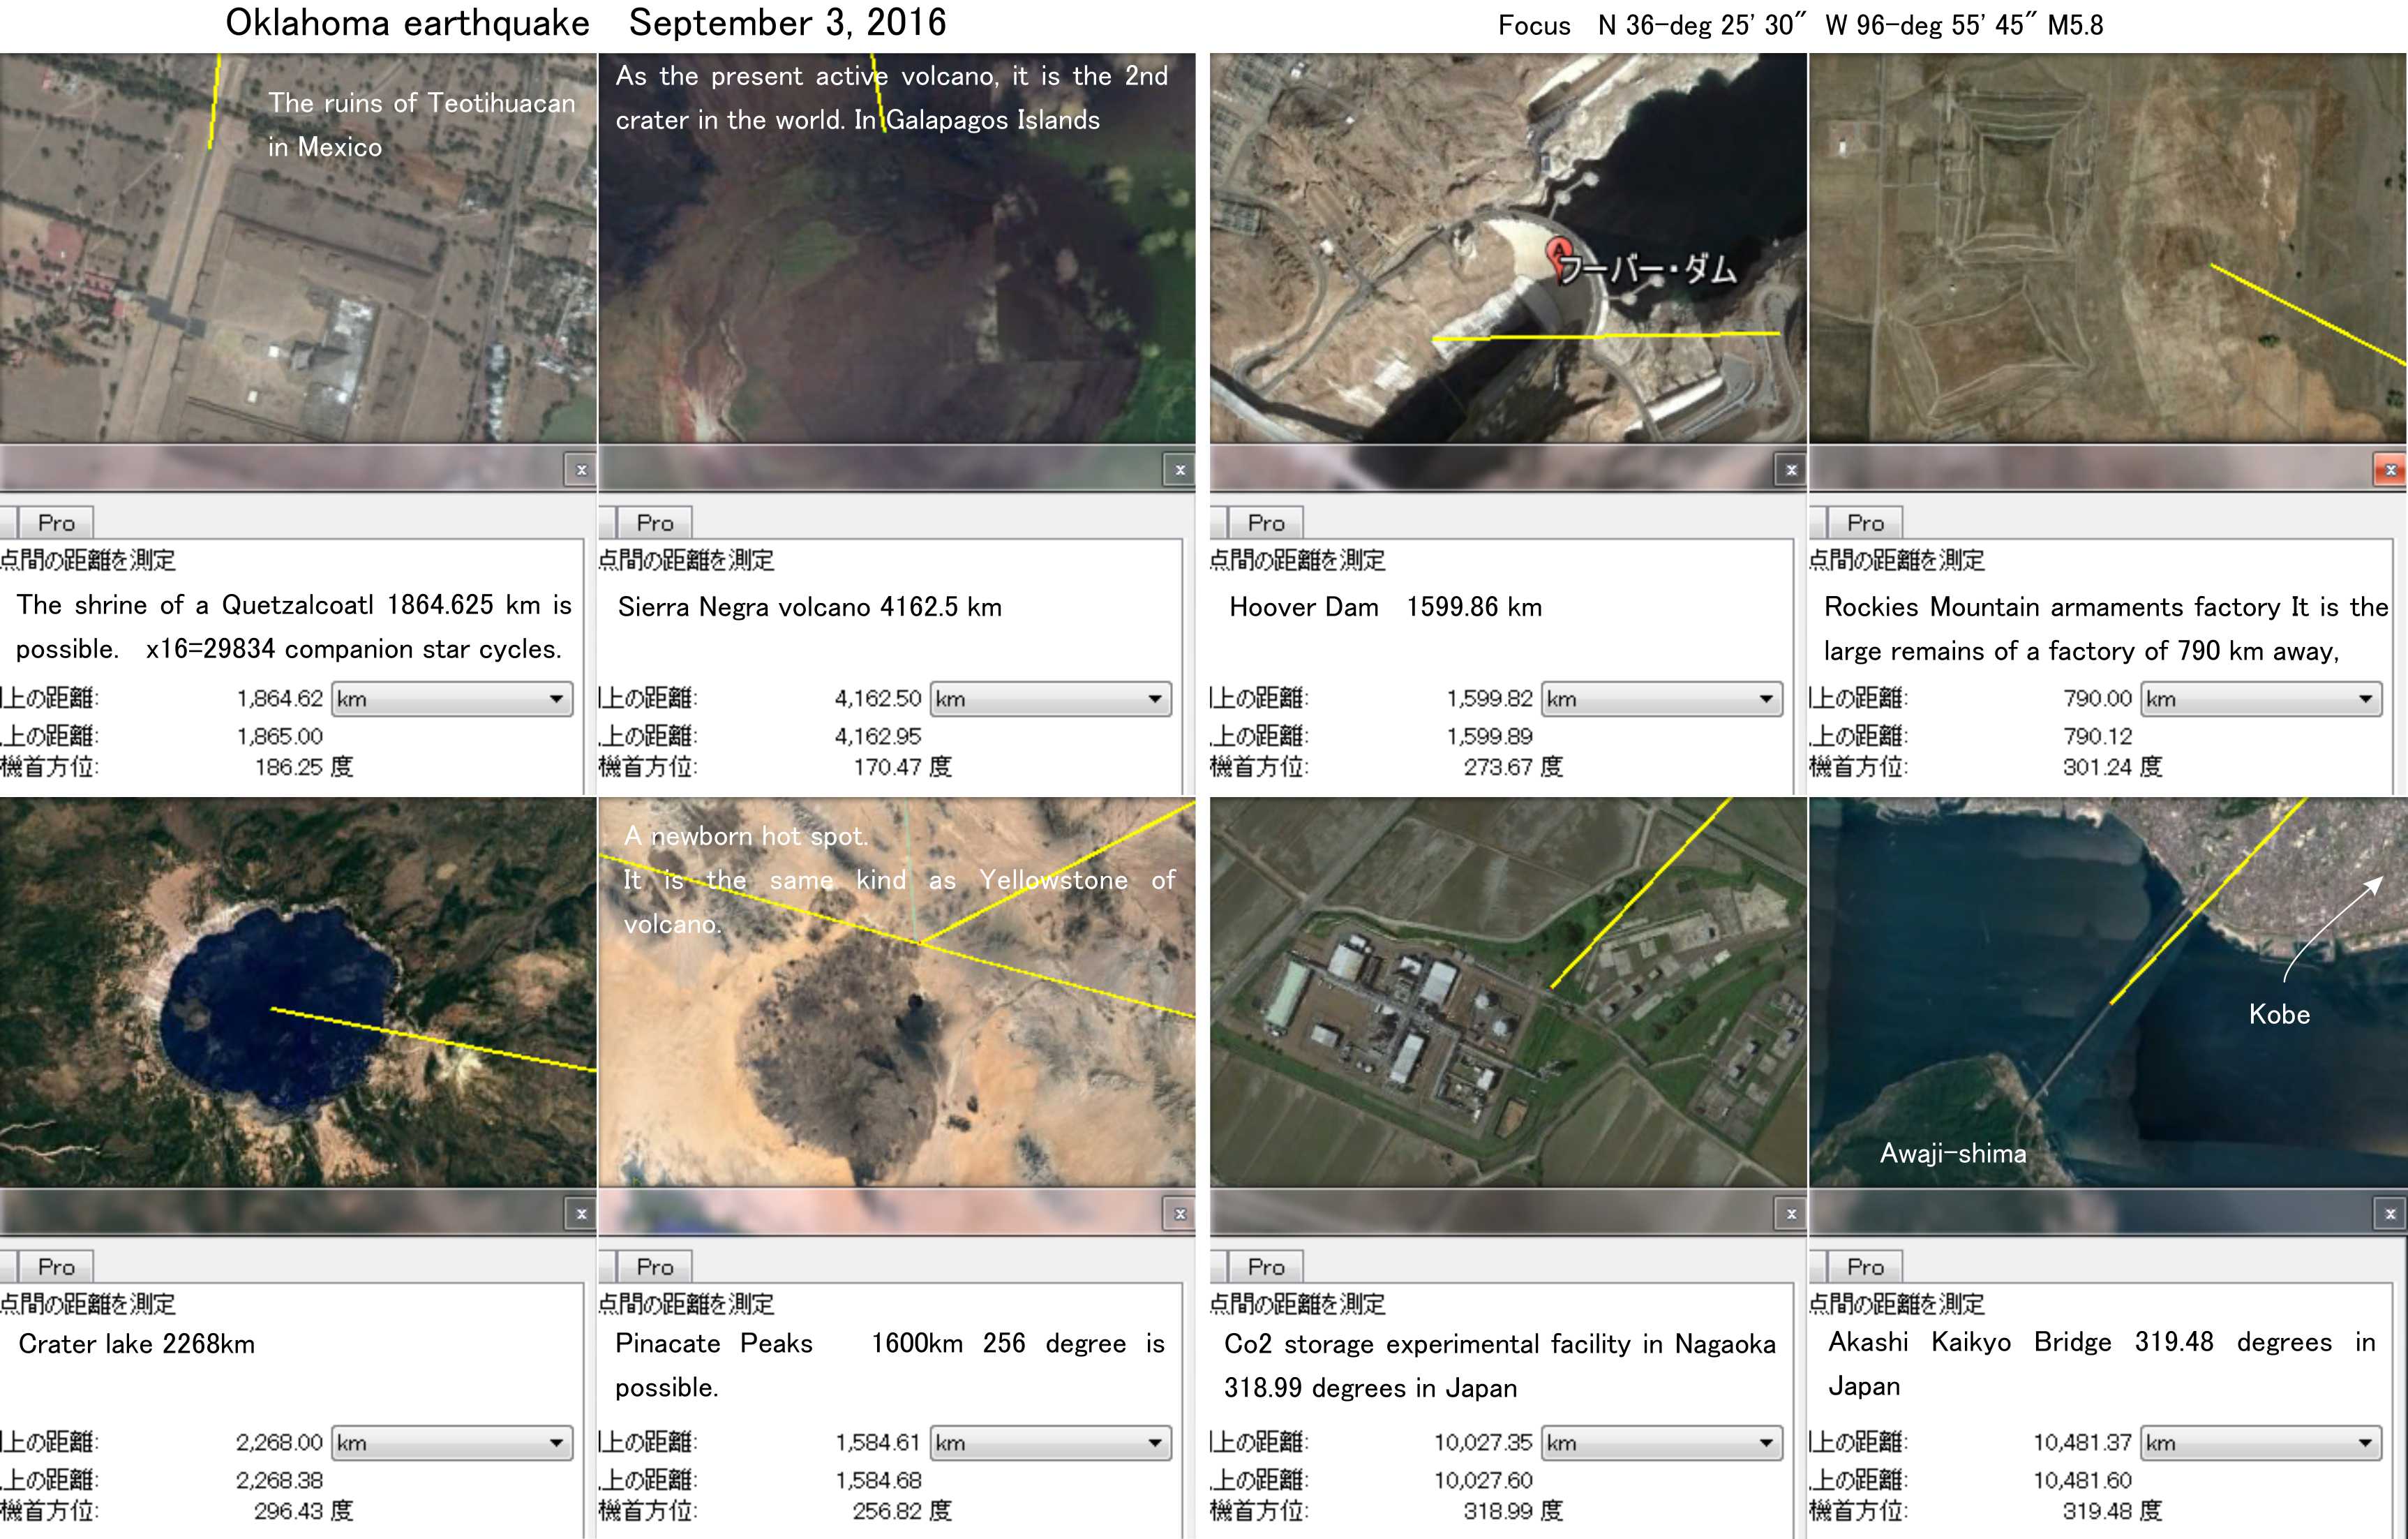Close the ruler panel under Pinacate Peaks image

click(x=1180, y=1214)
